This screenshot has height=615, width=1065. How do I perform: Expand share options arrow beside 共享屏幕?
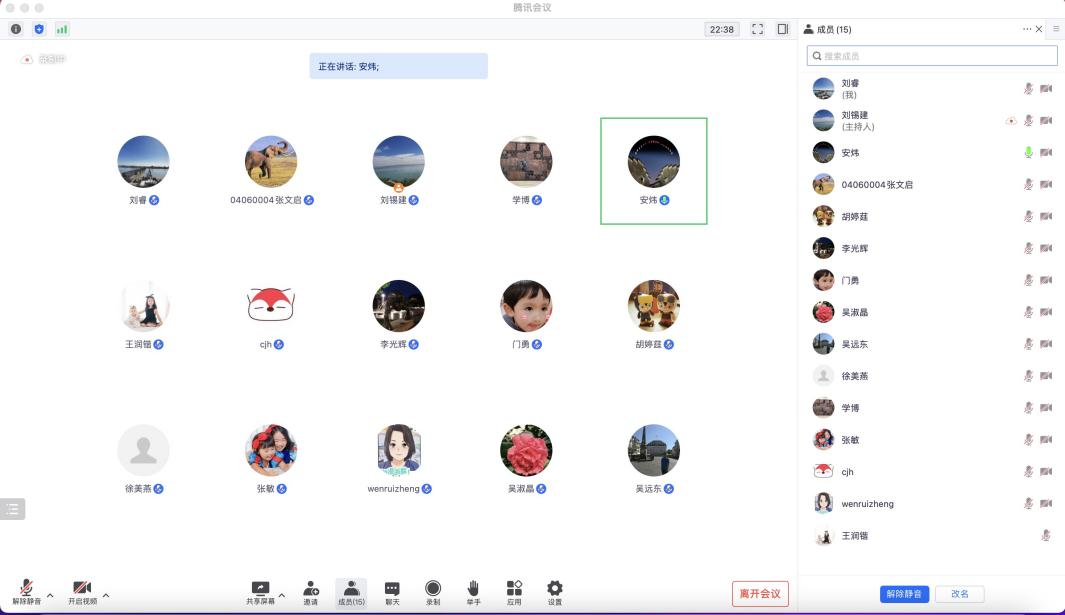(x=282, y=595)
